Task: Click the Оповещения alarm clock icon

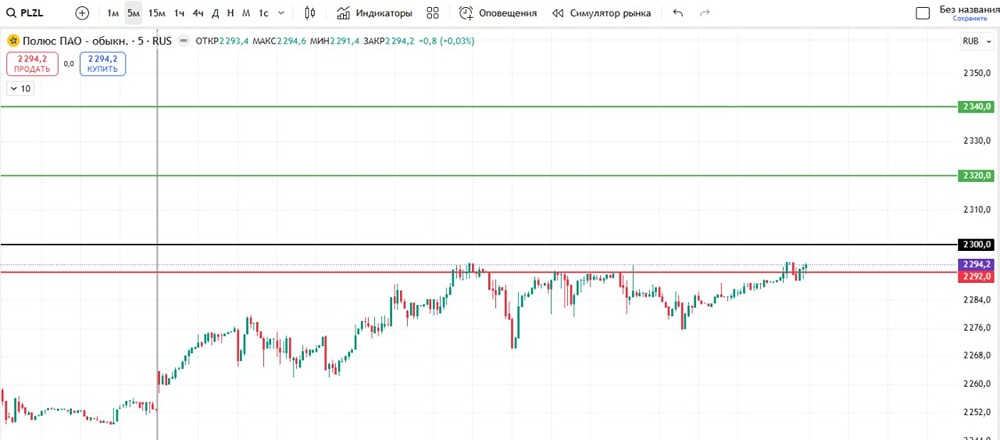Action: pyautogui.click(x=467, y=13)
